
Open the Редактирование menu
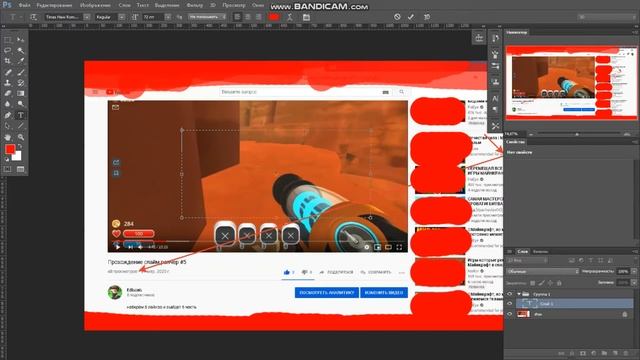54,5
